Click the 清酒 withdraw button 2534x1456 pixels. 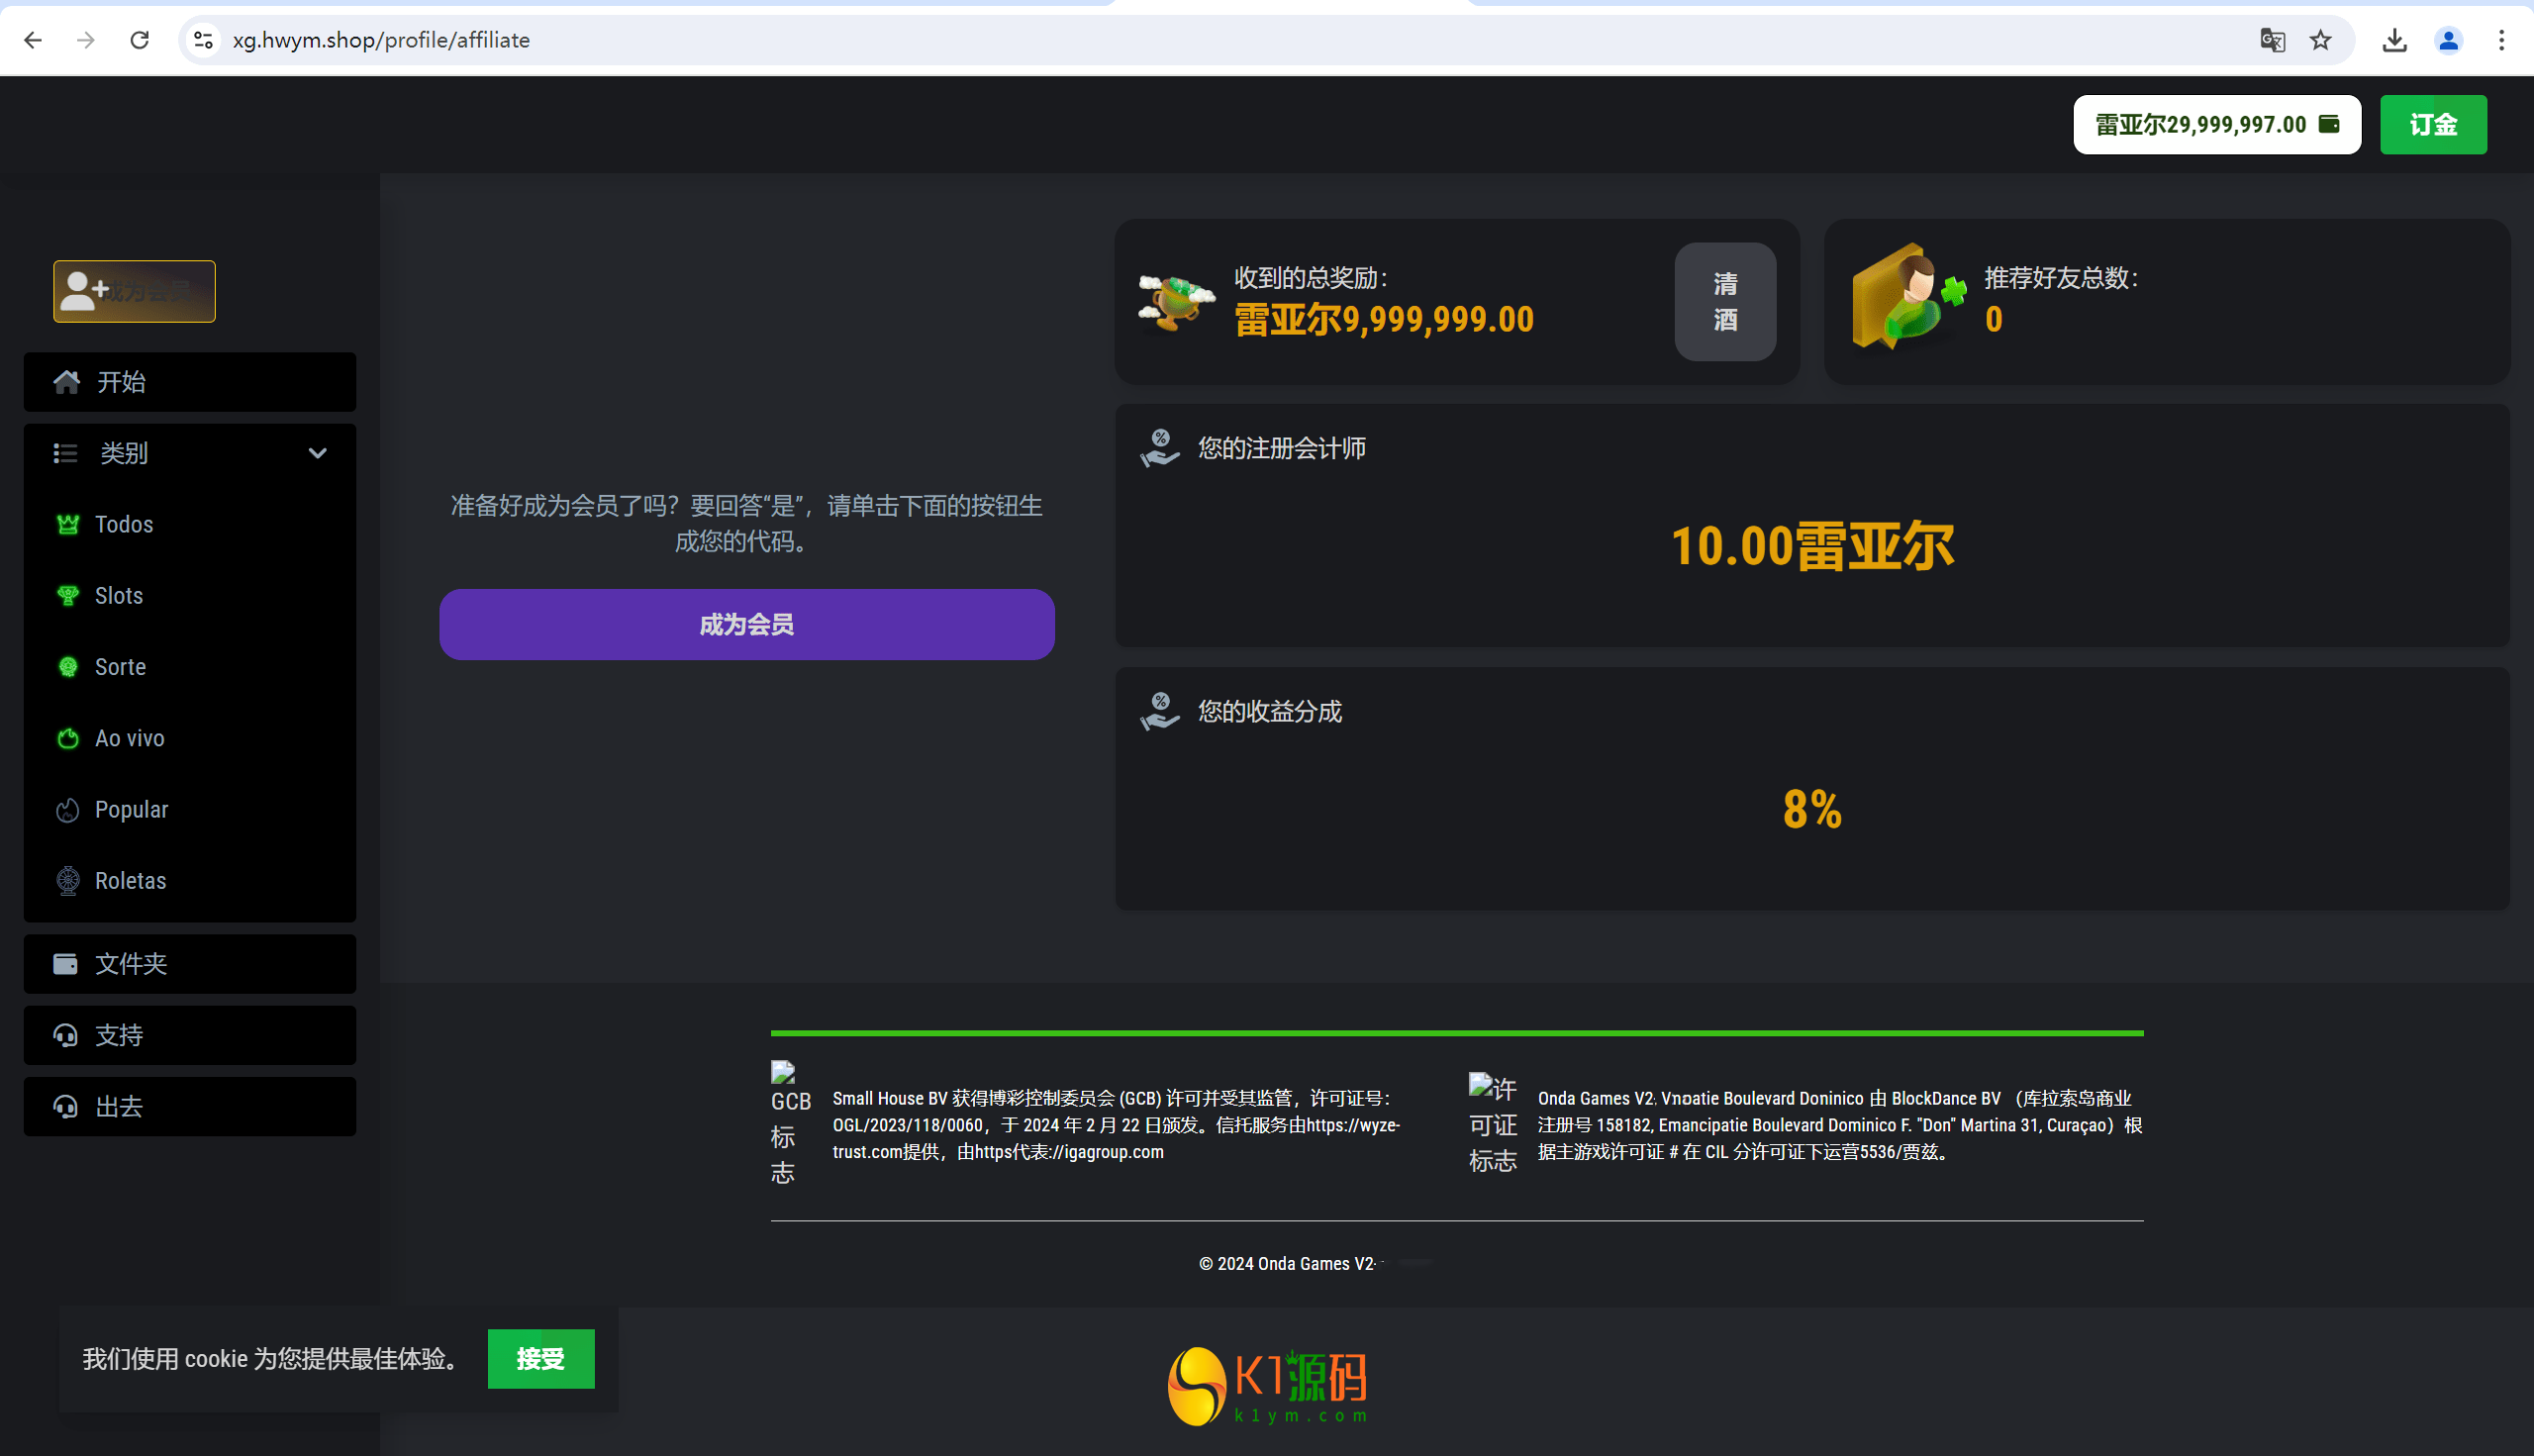[x=1725, y=302]
